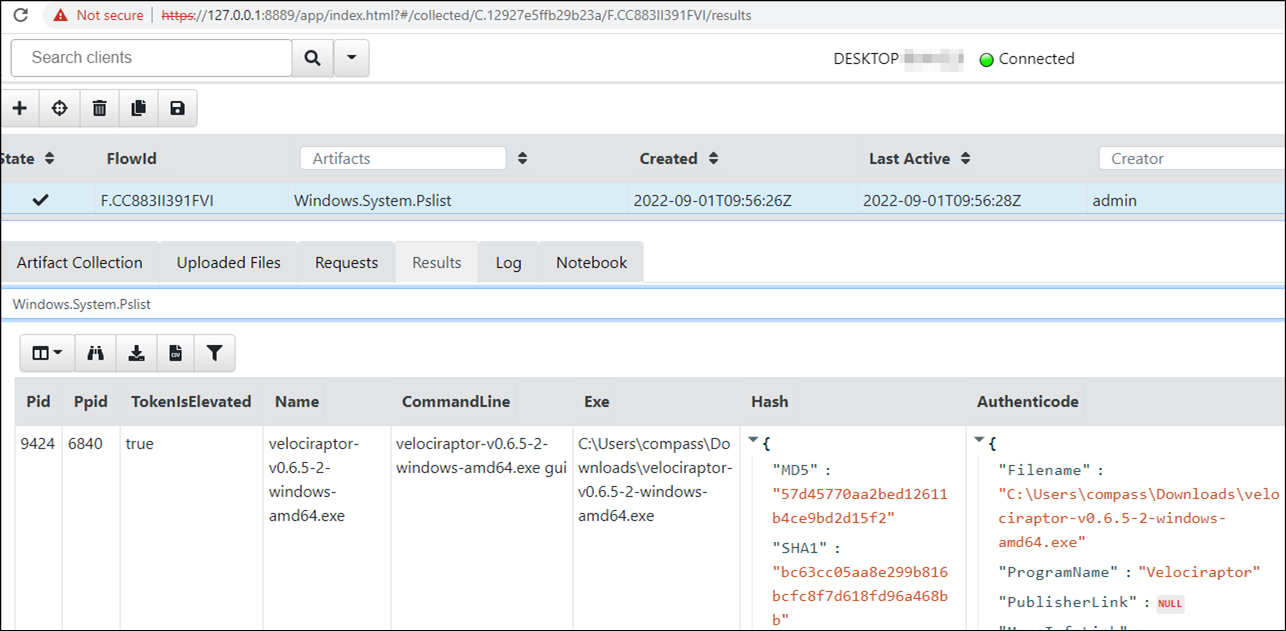1286x631 pixels.
Task: Click the TokenIsElevated column header
Action: 191,402
